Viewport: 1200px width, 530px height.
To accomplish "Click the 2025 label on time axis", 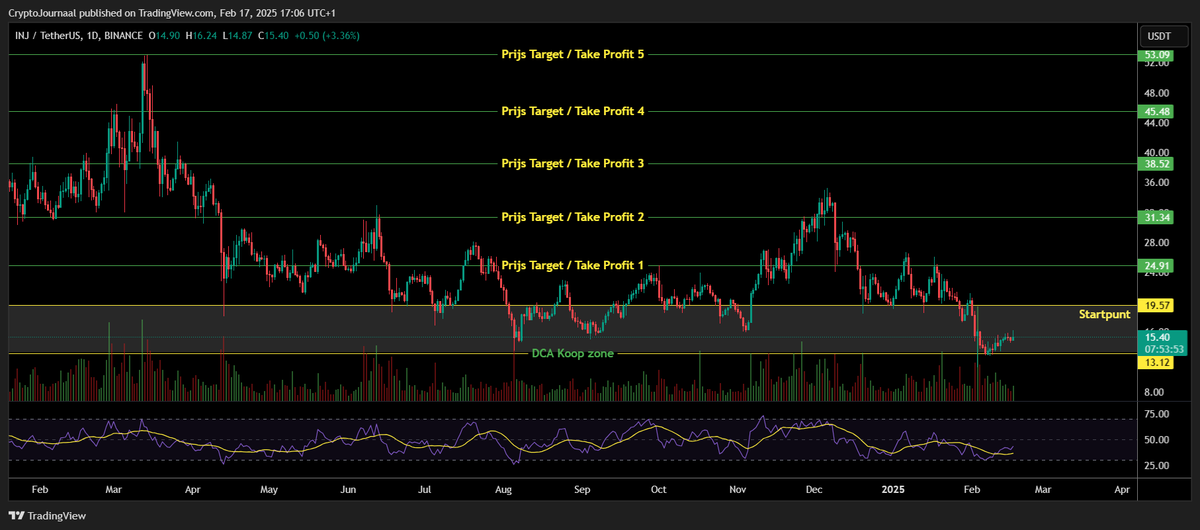I will pyautogui.click(x=893, y=491).
